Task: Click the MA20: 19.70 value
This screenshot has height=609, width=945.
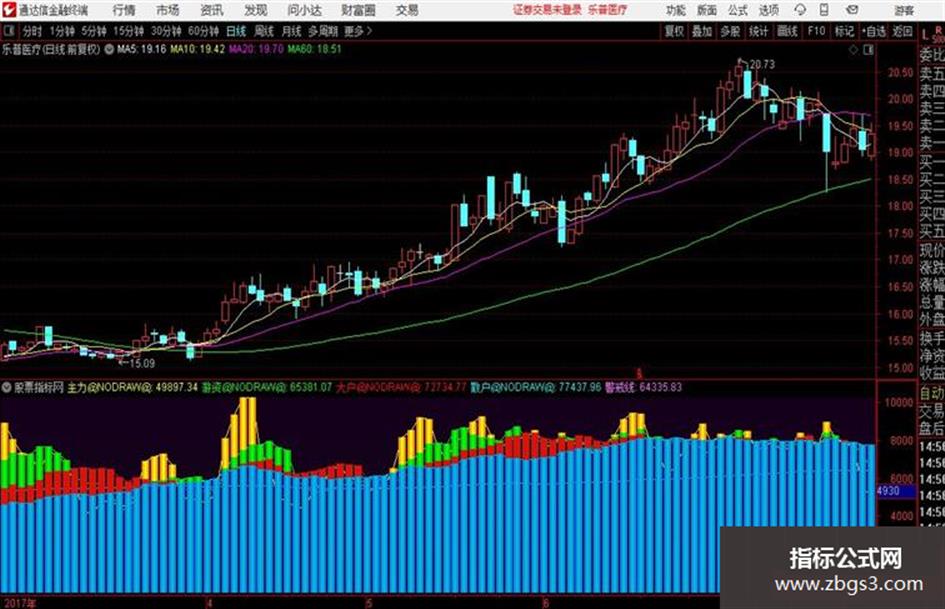Action: [x=256, y=49]
